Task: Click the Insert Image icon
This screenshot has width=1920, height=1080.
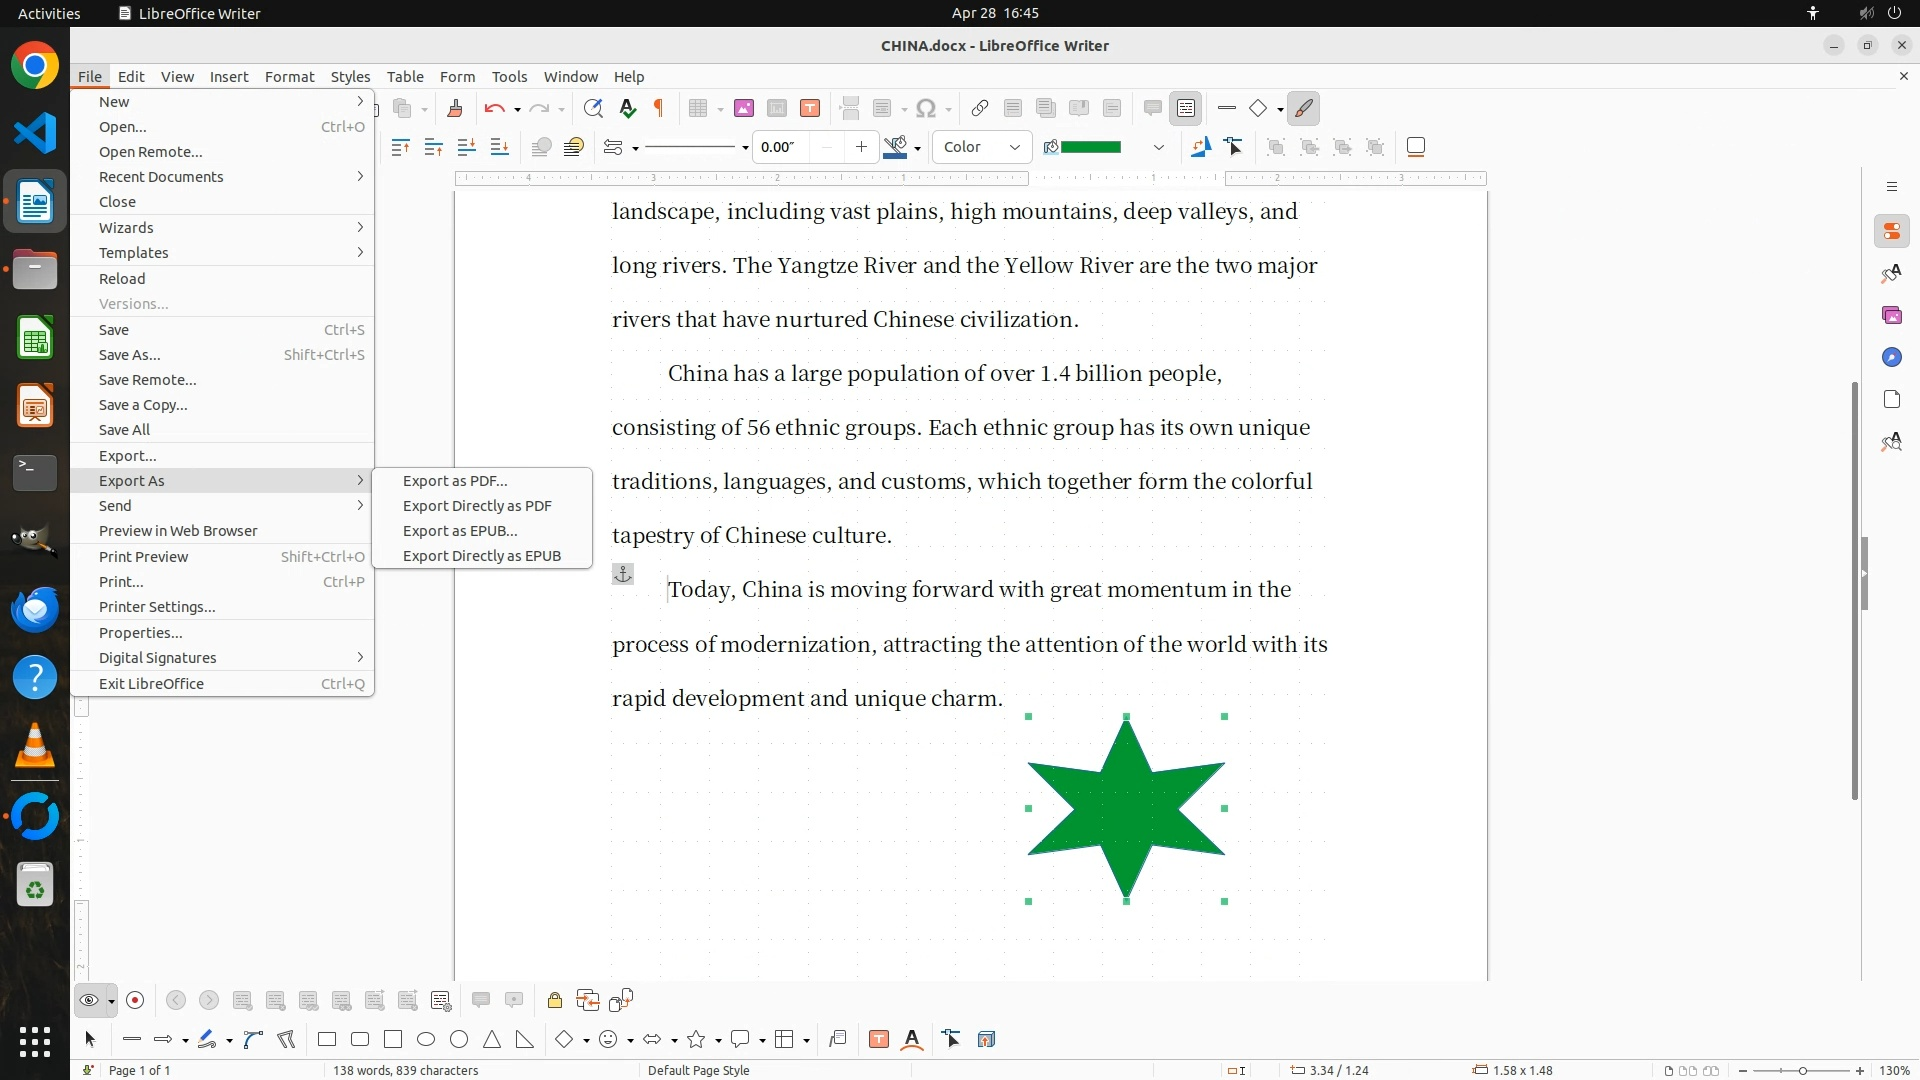Action: click(743, 108)
